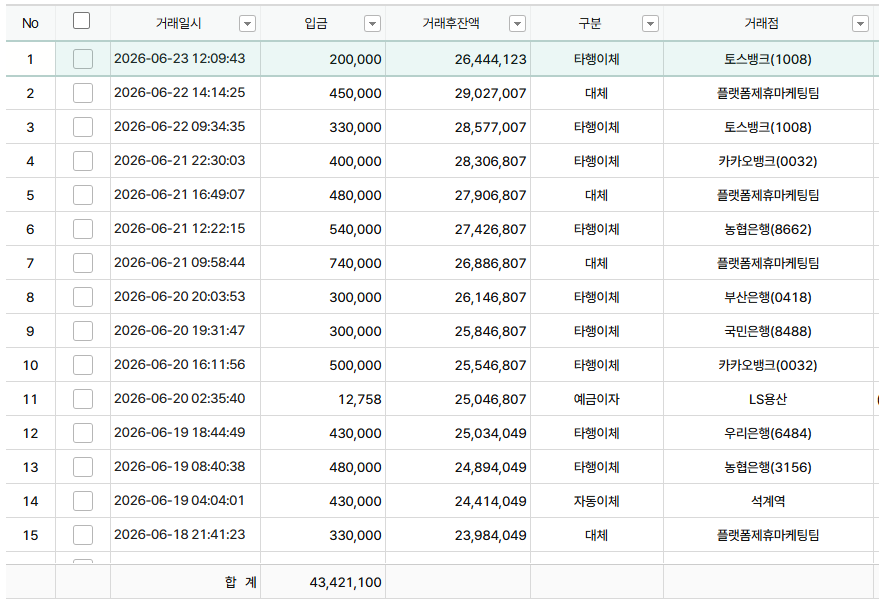879x602 pixels.
Task: Click 카카오뱅크(0032) in row 4
Action: click(767, 161)
